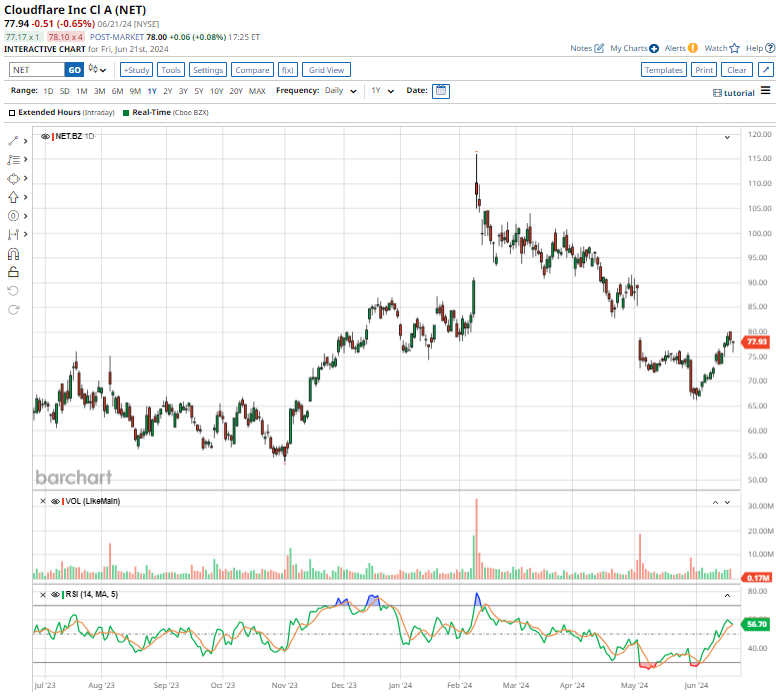Switch the range to 5Y
The image size is (776, 696).
point(199,91)
